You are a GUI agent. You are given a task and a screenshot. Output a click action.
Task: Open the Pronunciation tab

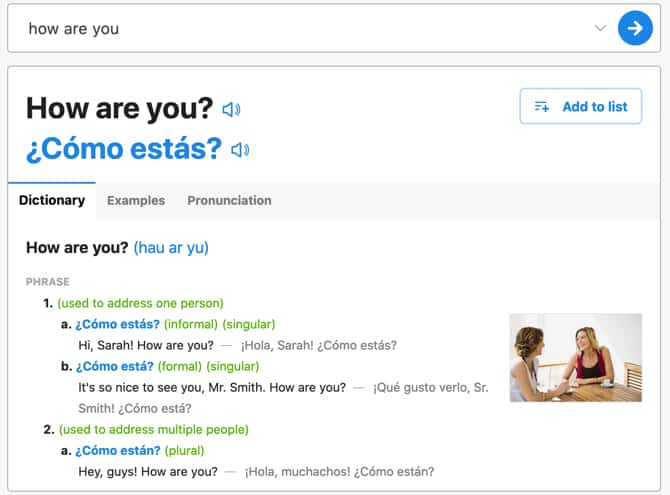tap(229, 200)
